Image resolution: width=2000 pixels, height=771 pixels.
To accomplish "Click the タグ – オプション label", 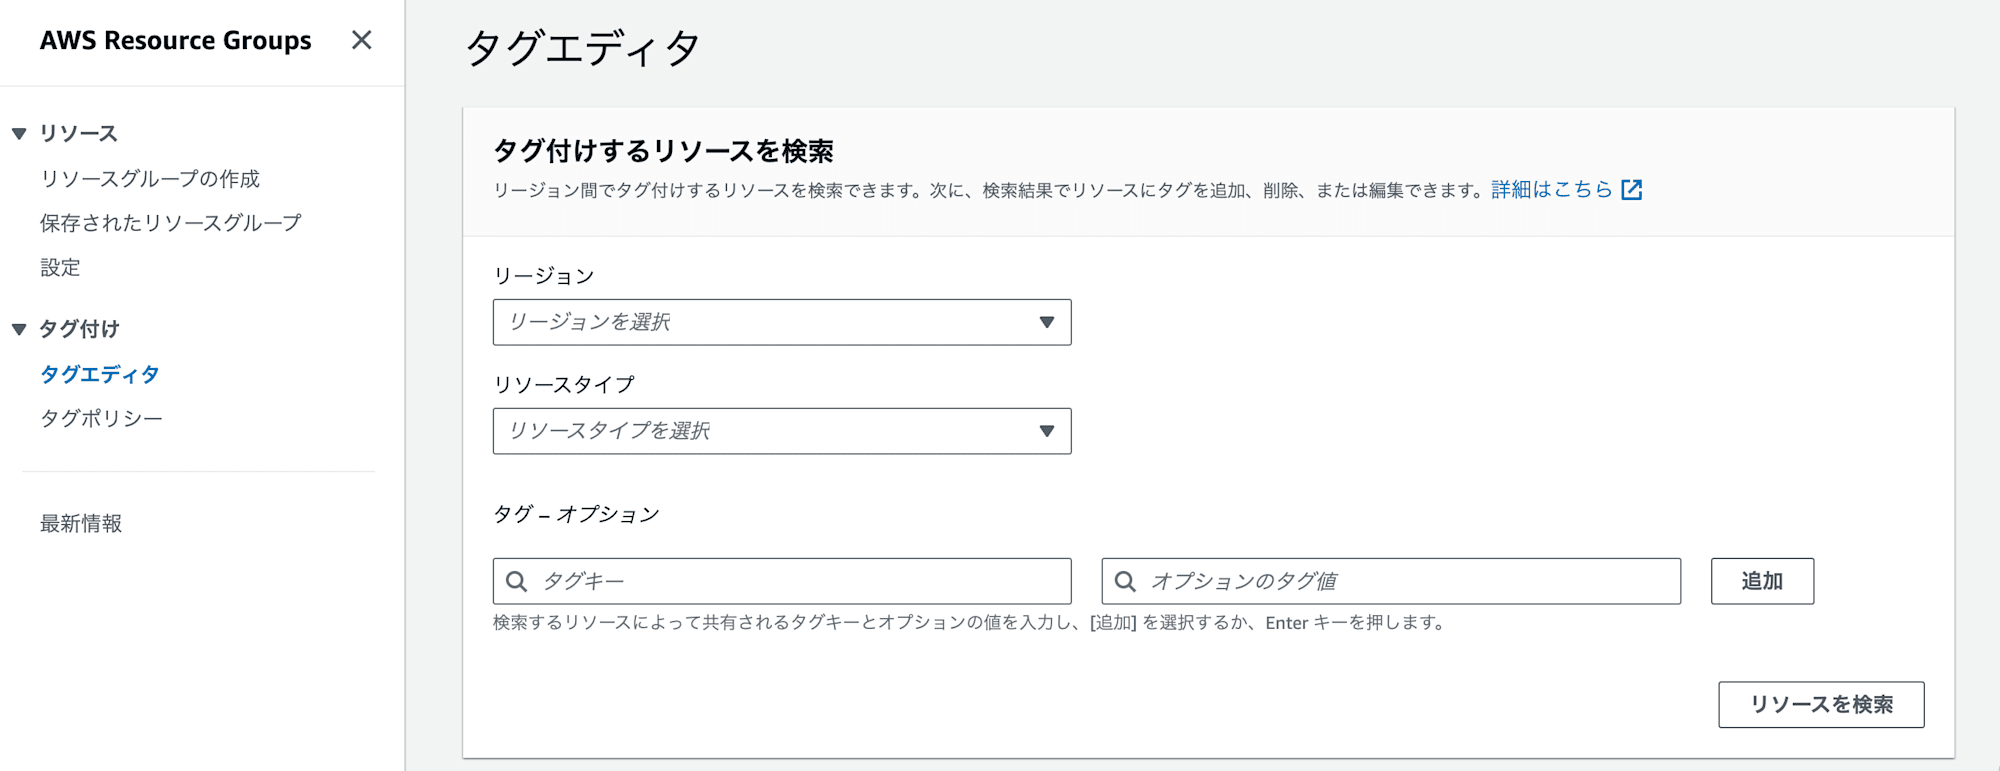I will (577, 514).
